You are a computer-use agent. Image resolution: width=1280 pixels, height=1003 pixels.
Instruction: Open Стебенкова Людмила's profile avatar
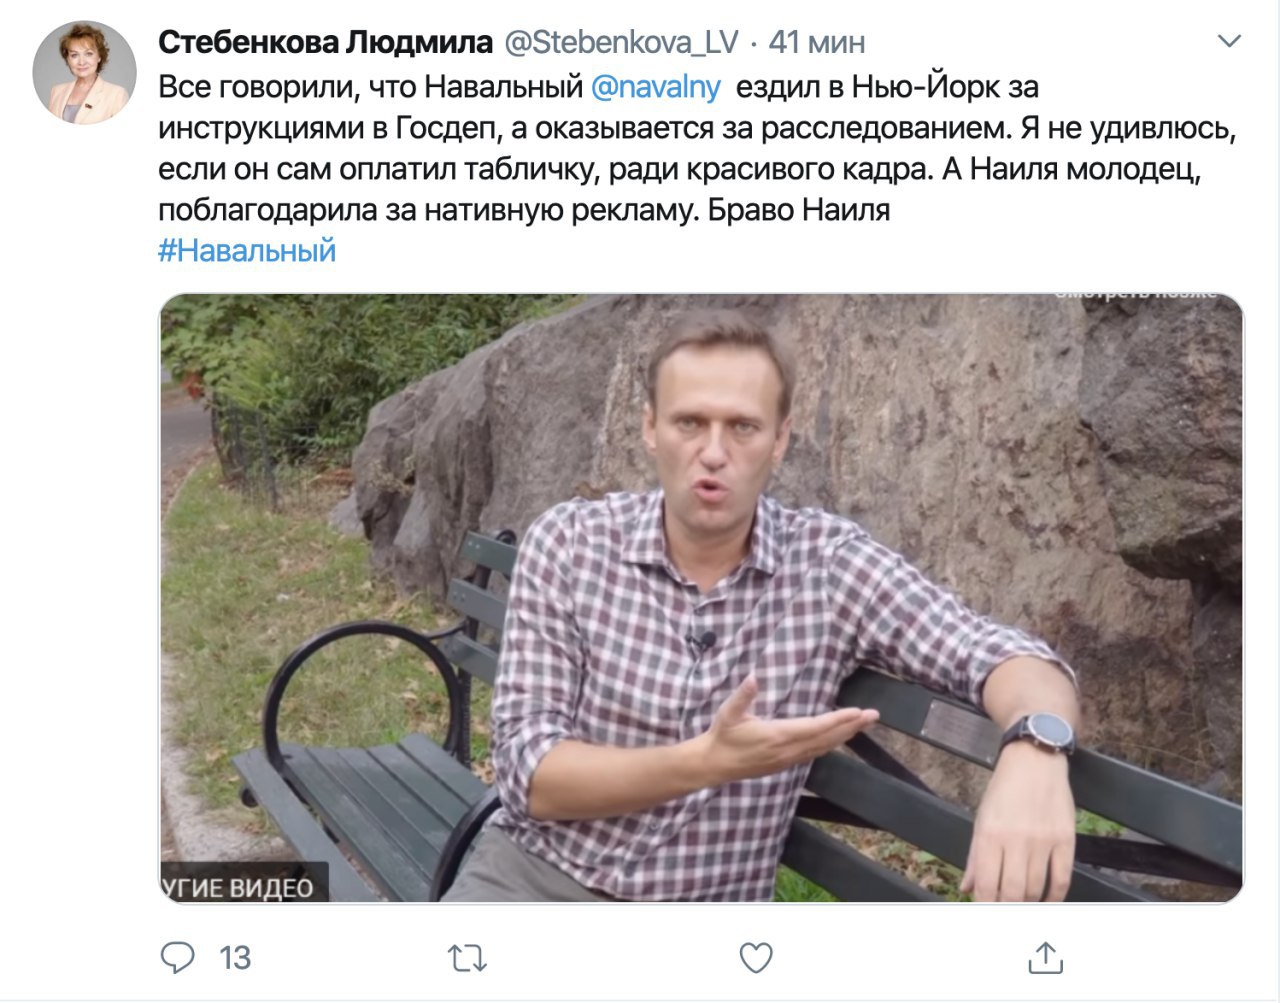[84, 73]
